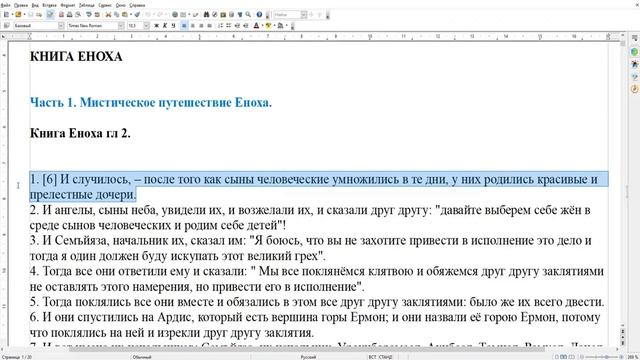
Task: Open New document type dropdown arrow
Action: (x=12, y=15)
